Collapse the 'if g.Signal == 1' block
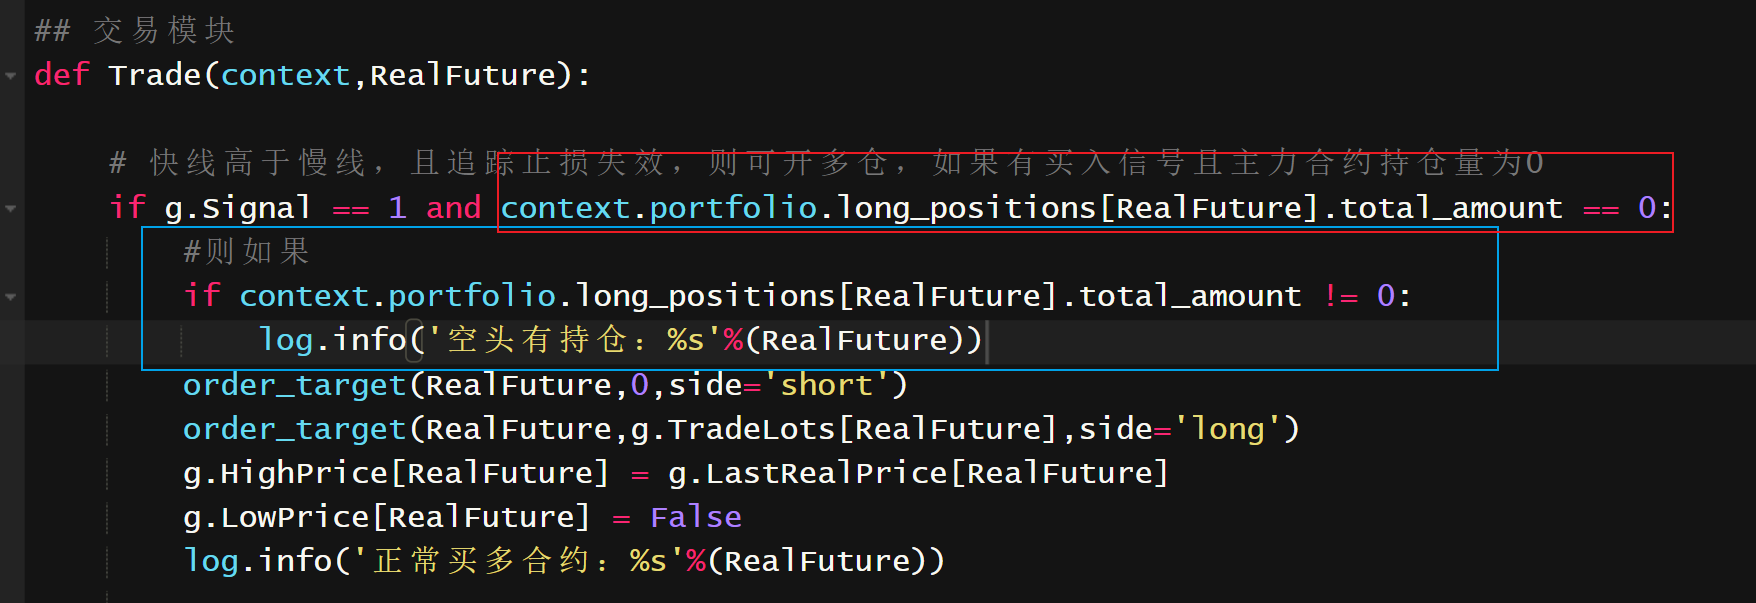Viewport: 1756px width, 603px height. tap(11, 208)
